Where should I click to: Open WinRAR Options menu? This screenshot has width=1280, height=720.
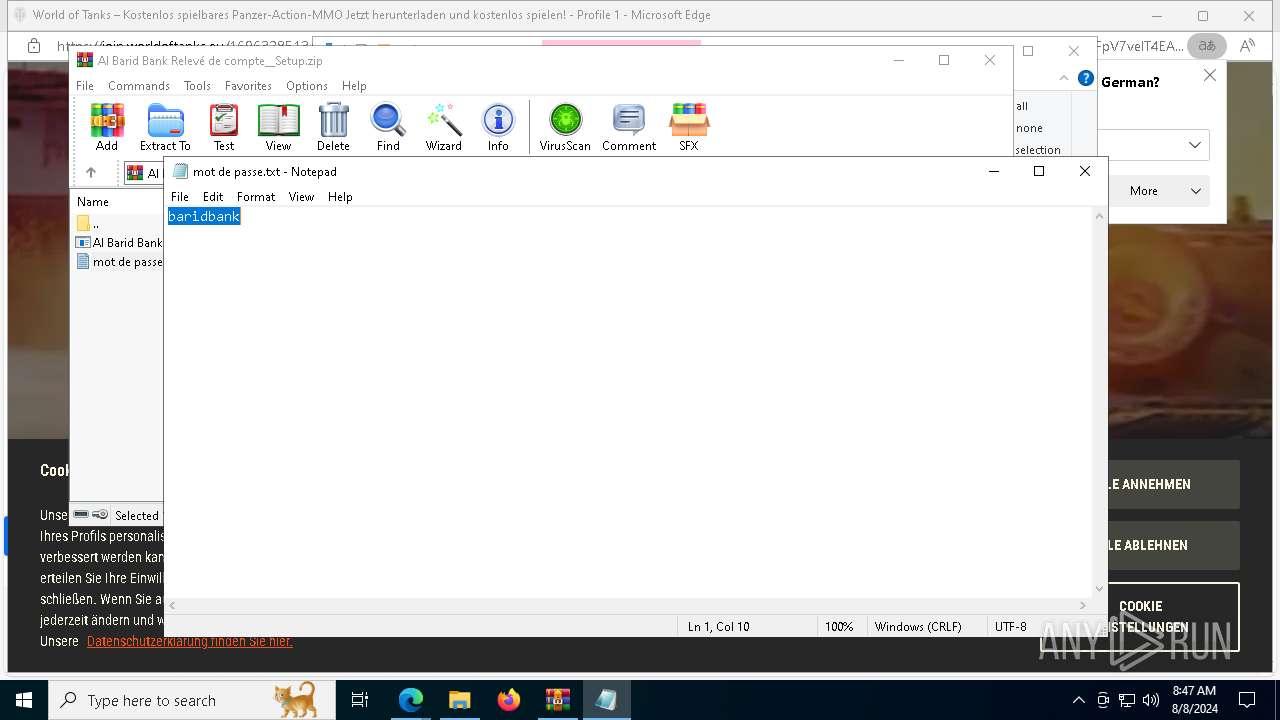point(307,86)
